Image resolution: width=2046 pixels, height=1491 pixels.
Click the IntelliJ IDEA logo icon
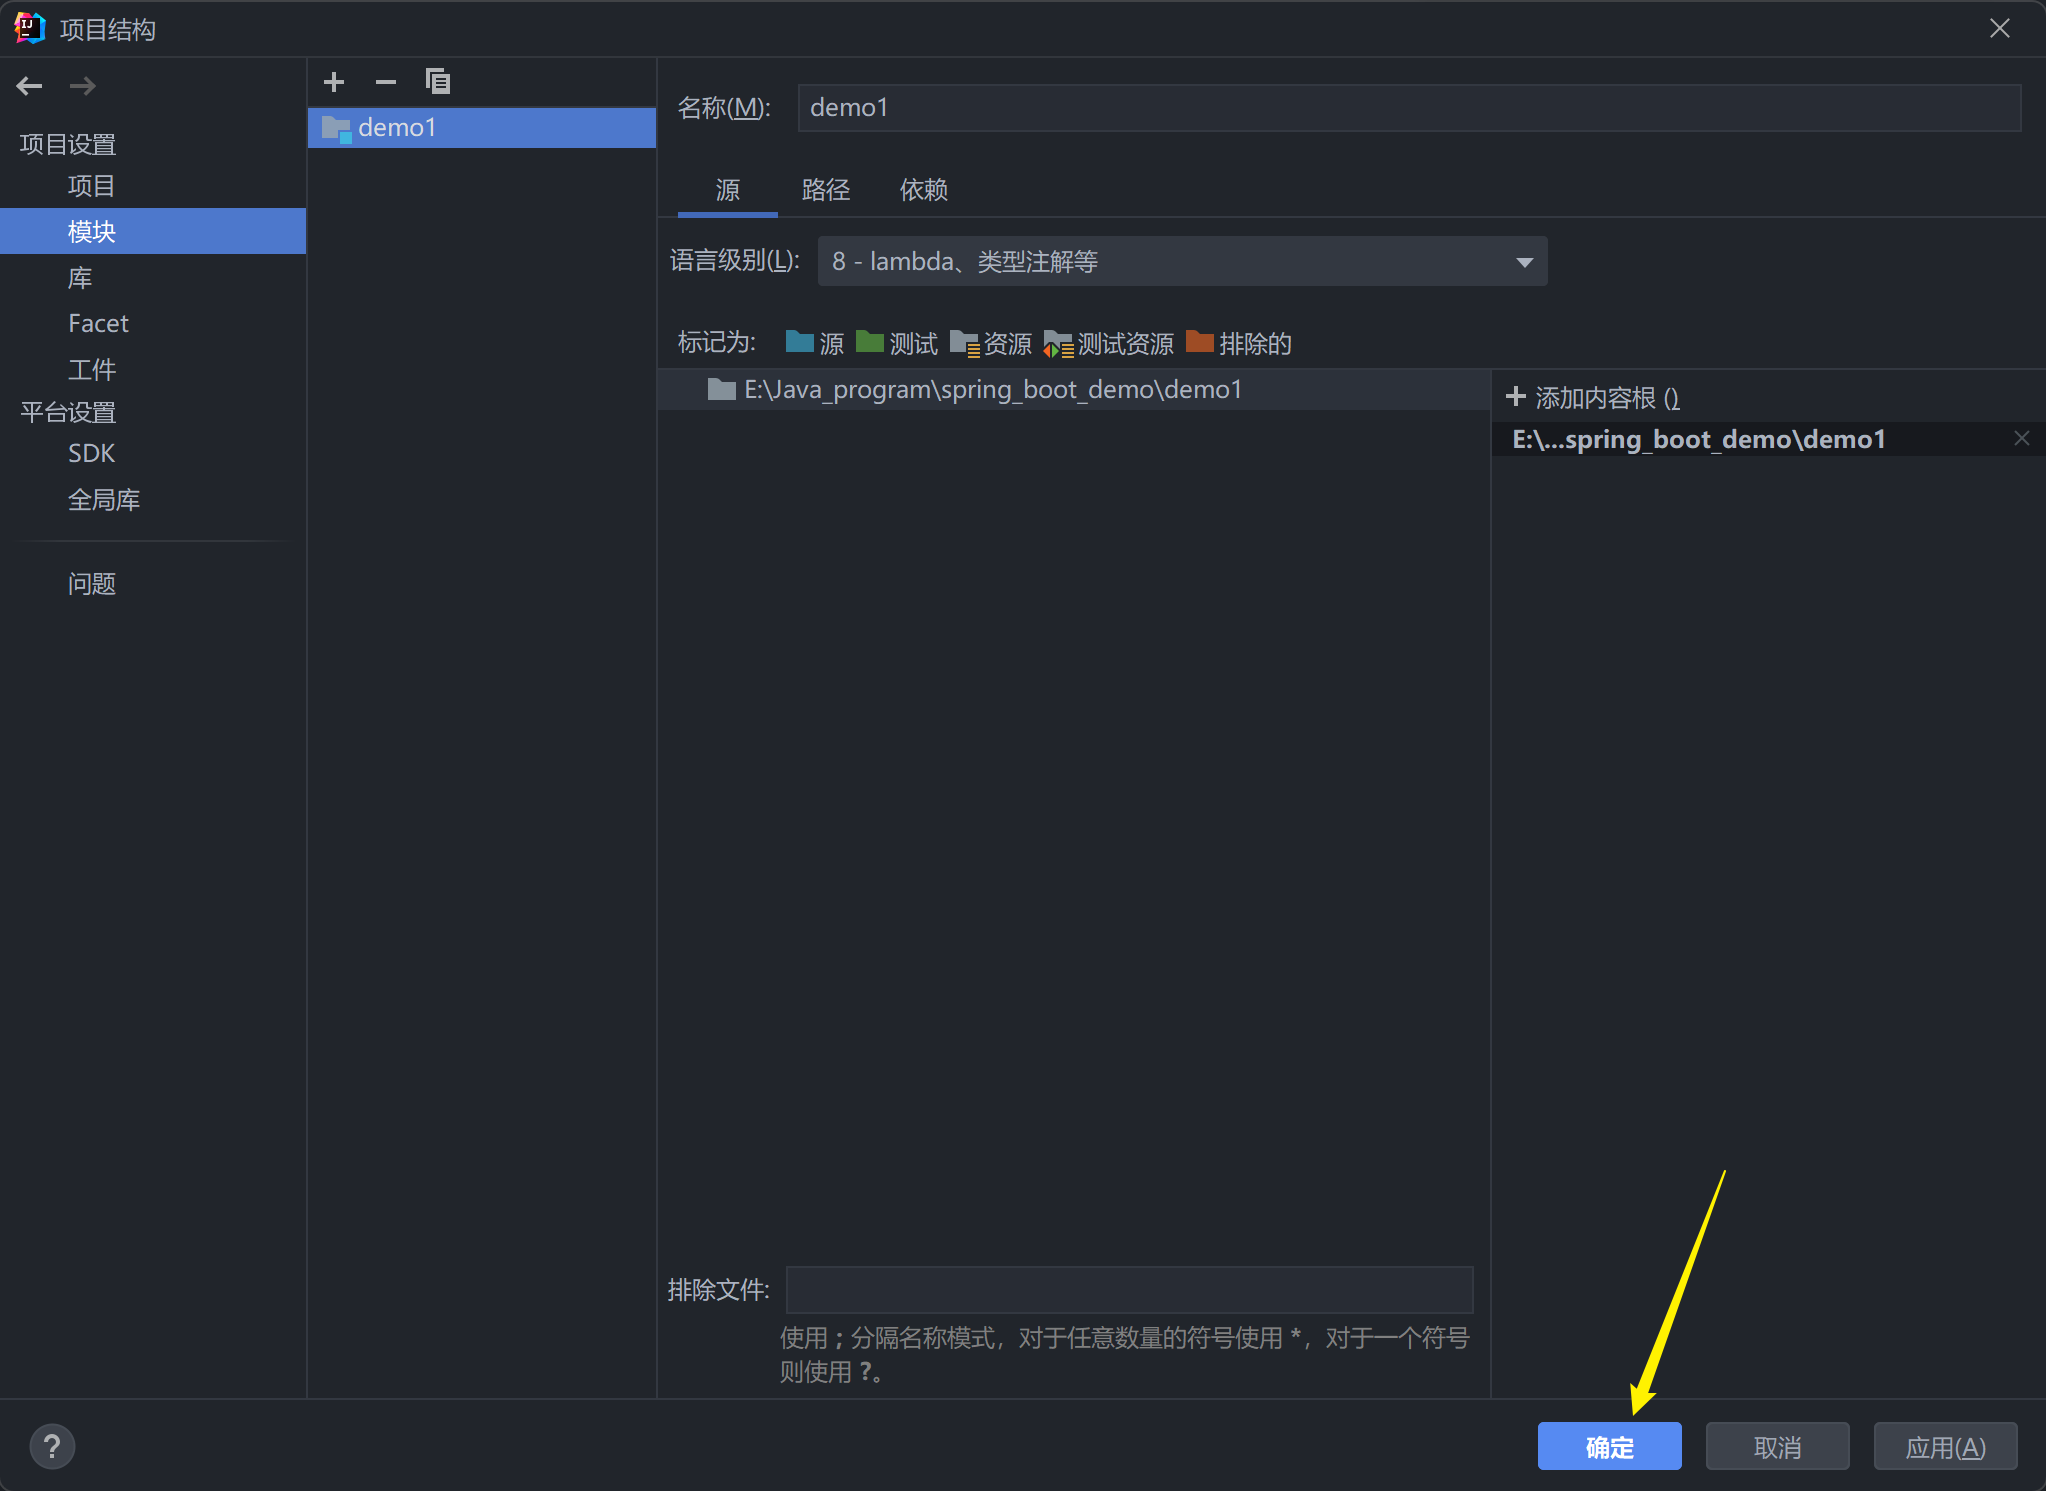pos(30,29)
